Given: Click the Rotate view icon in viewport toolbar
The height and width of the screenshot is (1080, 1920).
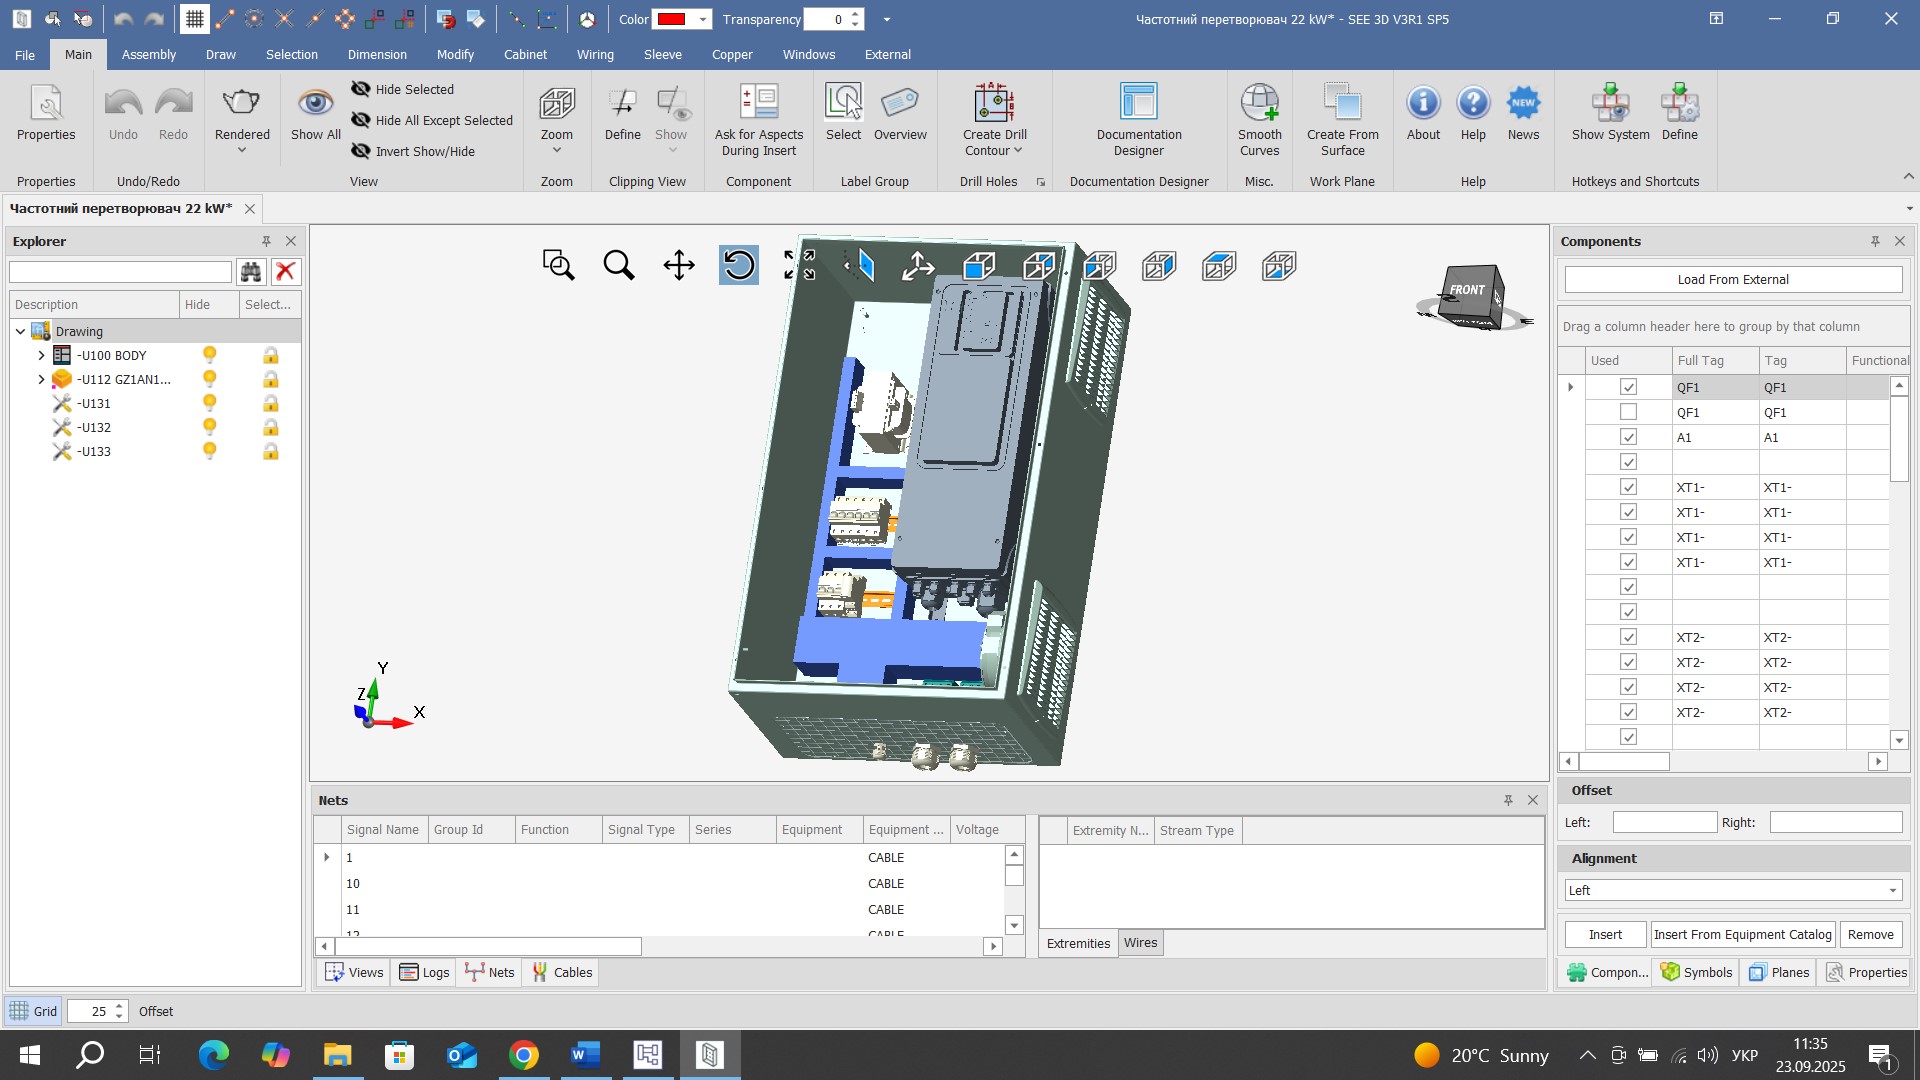Looking at the screenshot, I should pos(738,265).
